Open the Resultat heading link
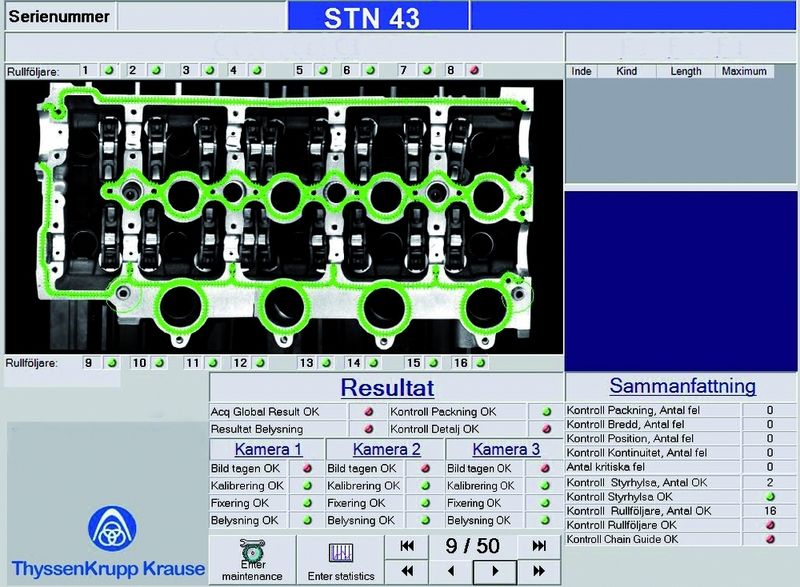This screenshot has width=800, height=587. pyautogui.click(x=387, y=388)
